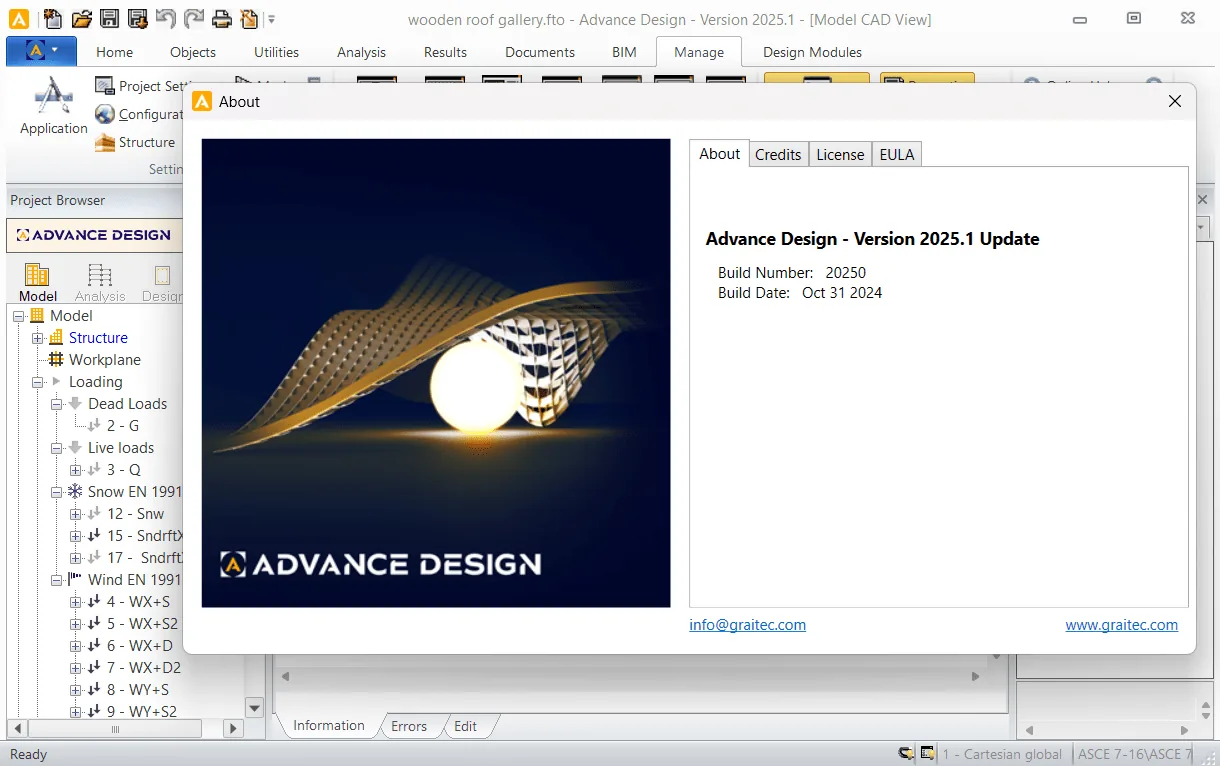Screen dimensions: 1220x766
Task: Switch to Model mode in Project Browser
Action: [38, 282]
